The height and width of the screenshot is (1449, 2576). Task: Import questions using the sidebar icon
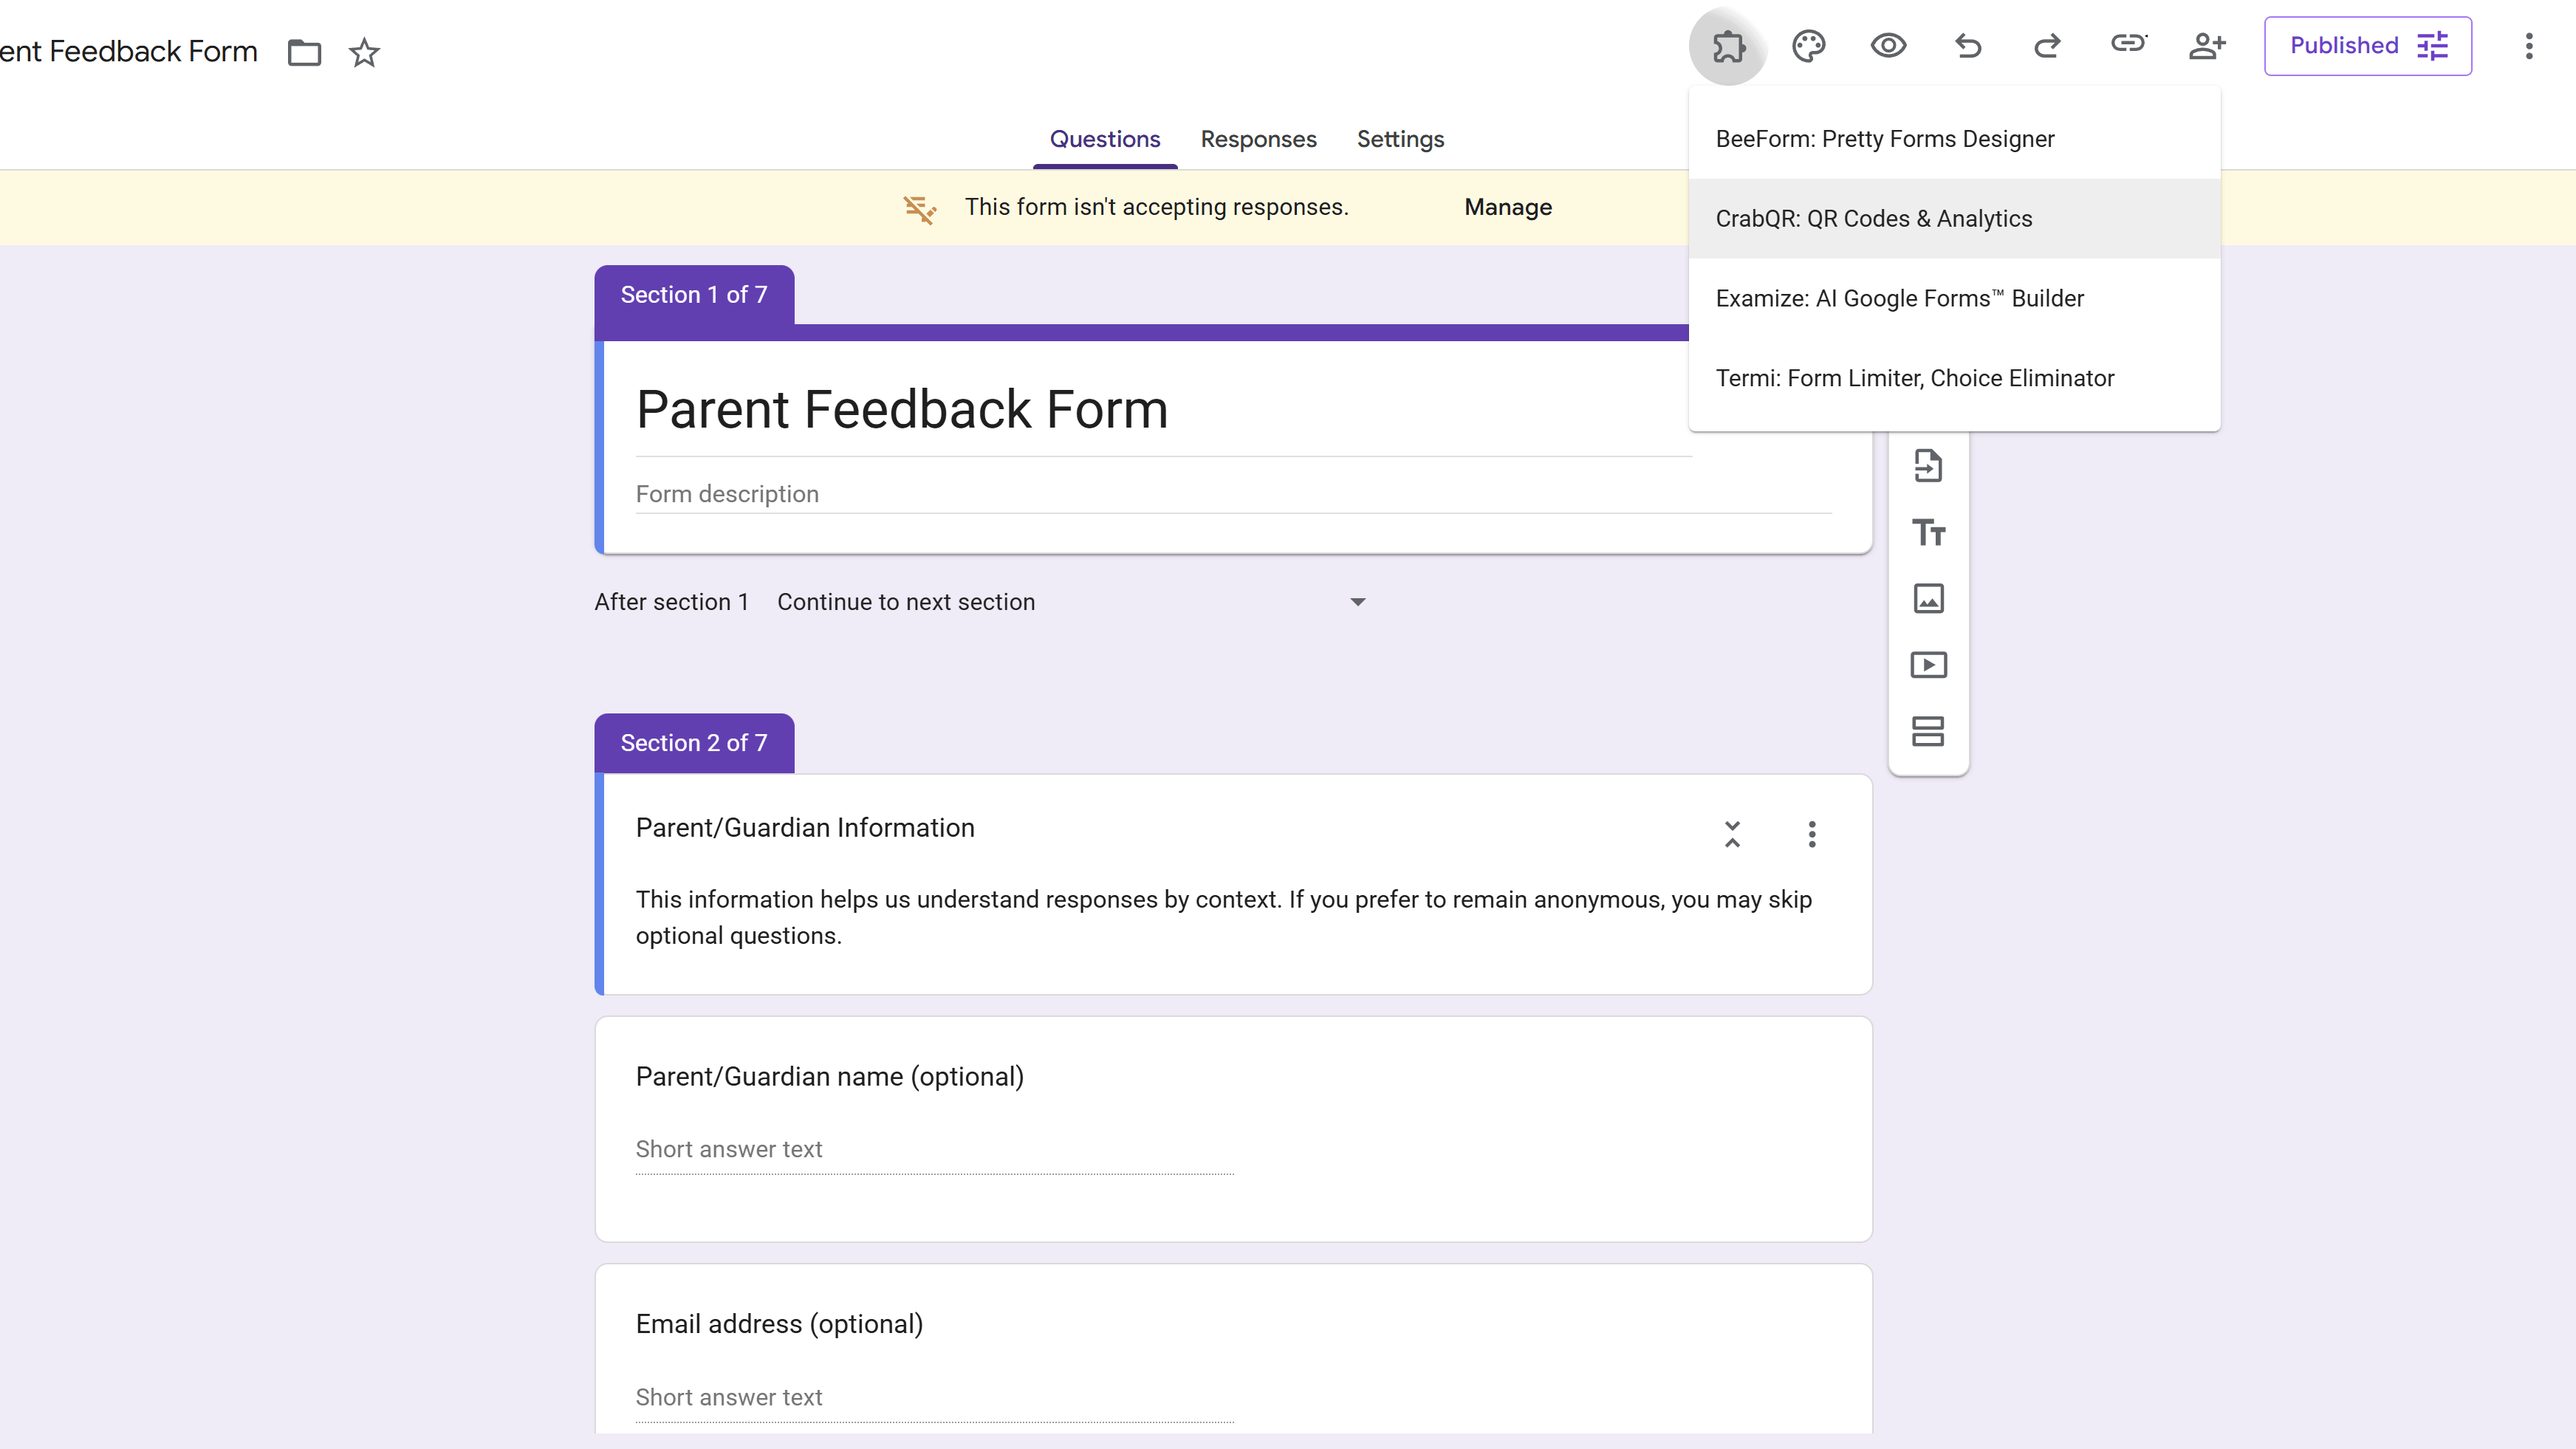tap(1928, 465)
